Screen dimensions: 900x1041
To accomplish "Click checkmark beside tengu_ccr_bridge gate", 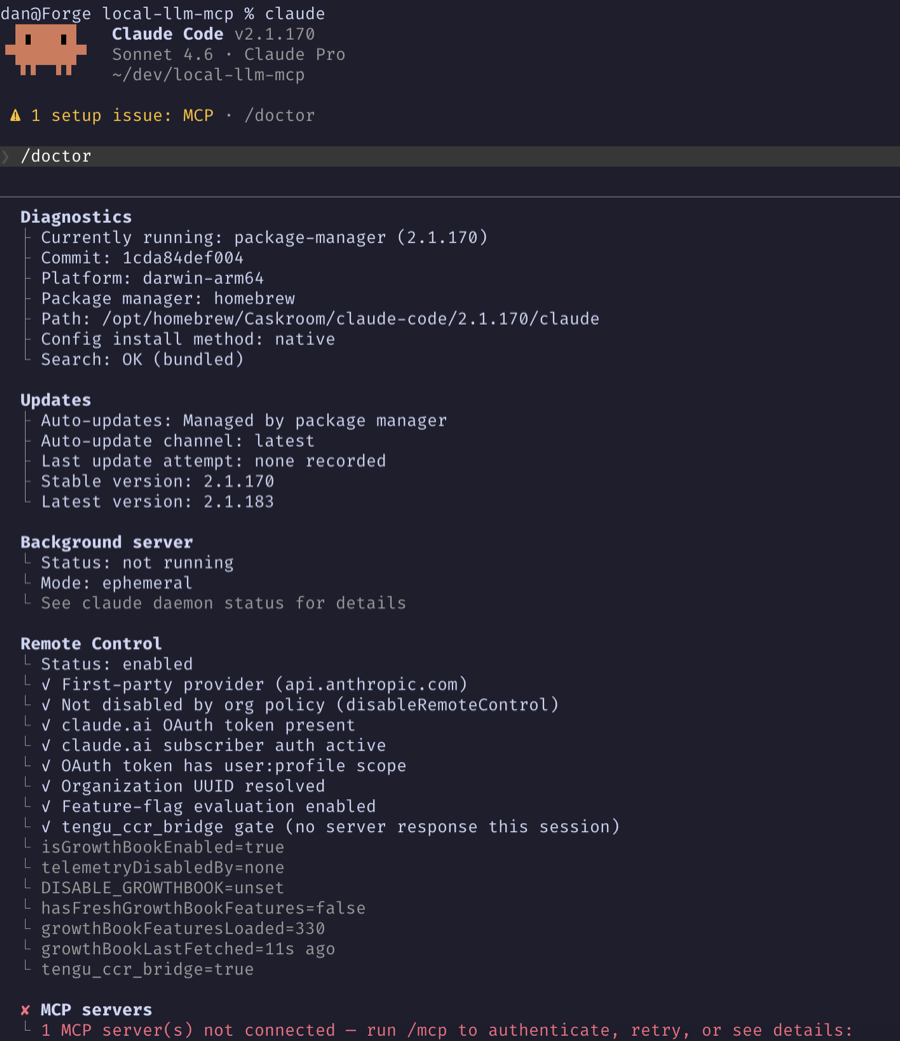I will click(x=46, y=827).
